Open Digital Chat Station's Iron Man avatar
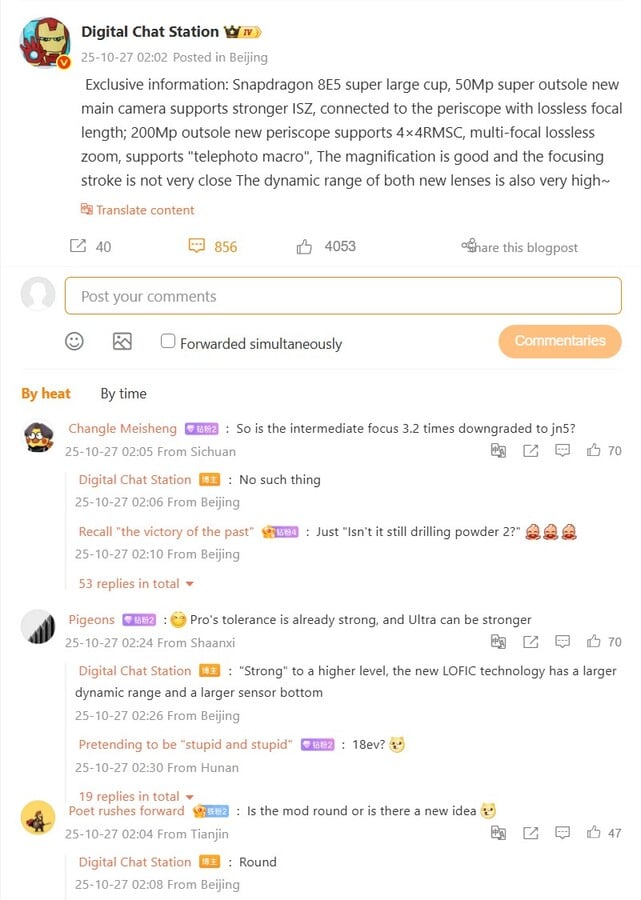Viewport: 641px width, 900px height. point(45,43)
